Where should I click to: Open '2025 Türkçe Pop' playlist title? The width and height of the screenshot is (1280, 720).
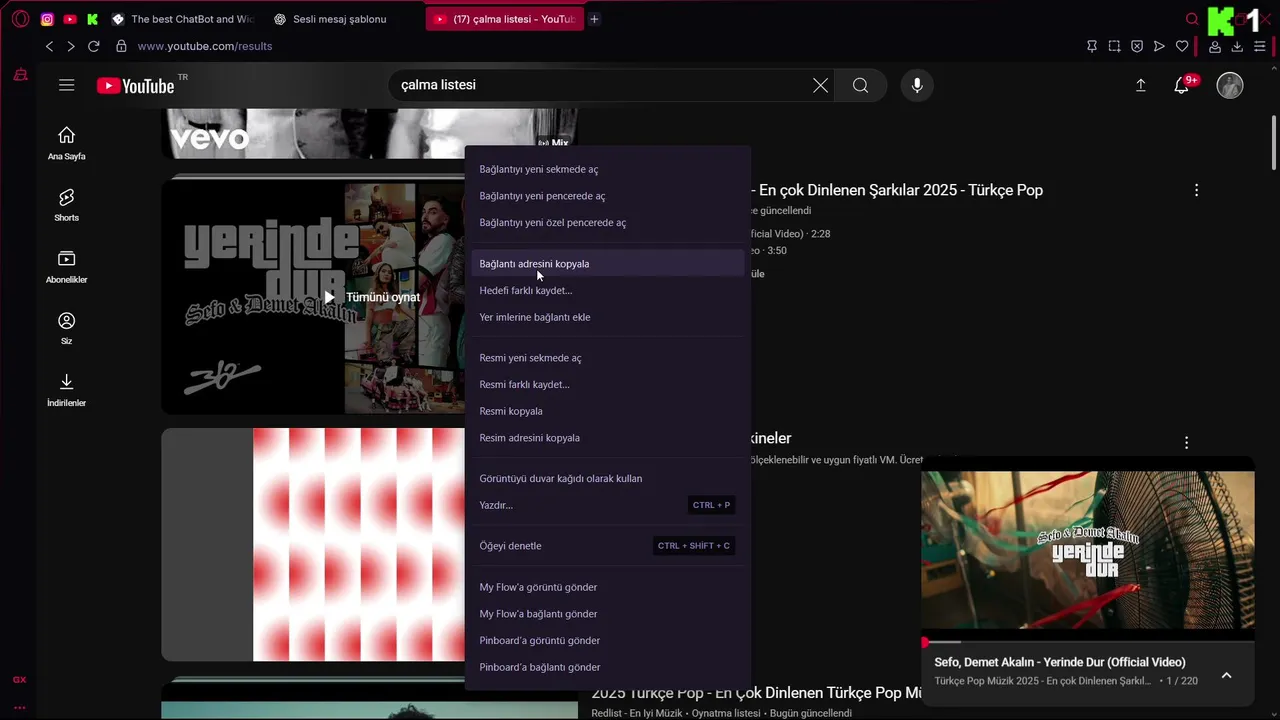(757, 692)
